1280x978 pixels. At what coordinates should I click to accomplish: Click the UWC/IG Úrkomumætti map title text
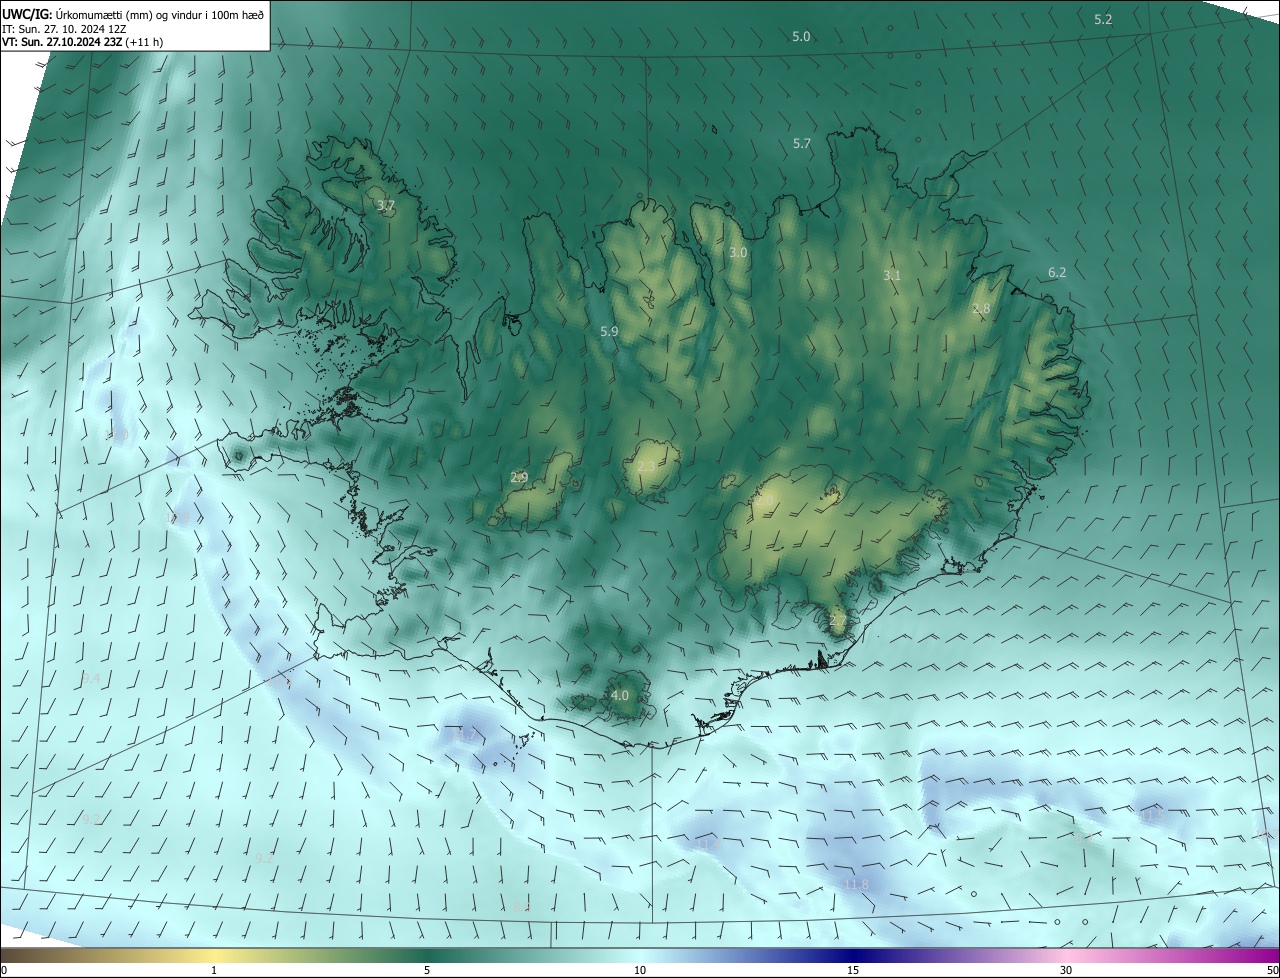[133, 13]
